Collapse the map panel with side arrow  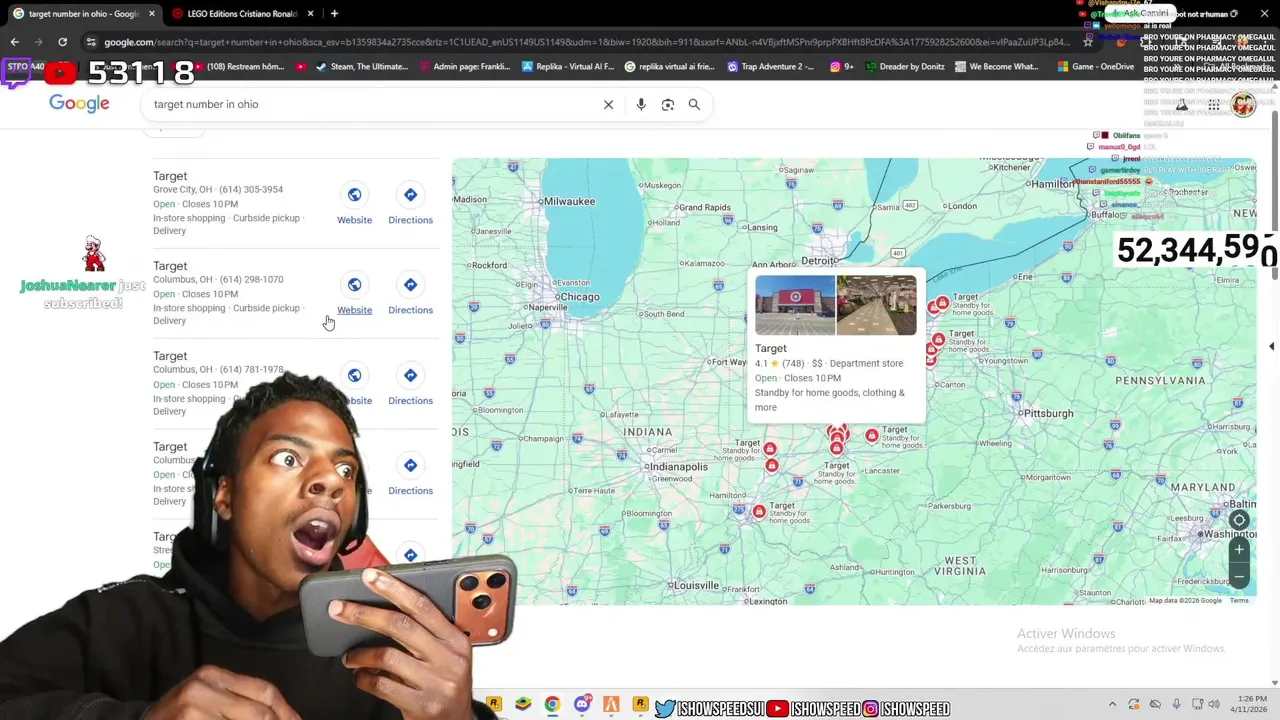[x=1271, y=346]
